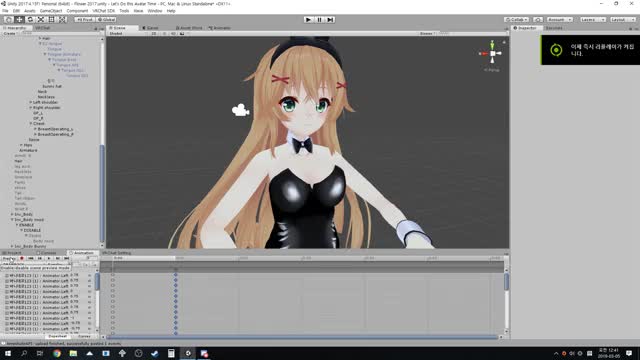Select the Rotate tool in the toolbar
Viewport: 640px width, 360px height.
[30, 20]
